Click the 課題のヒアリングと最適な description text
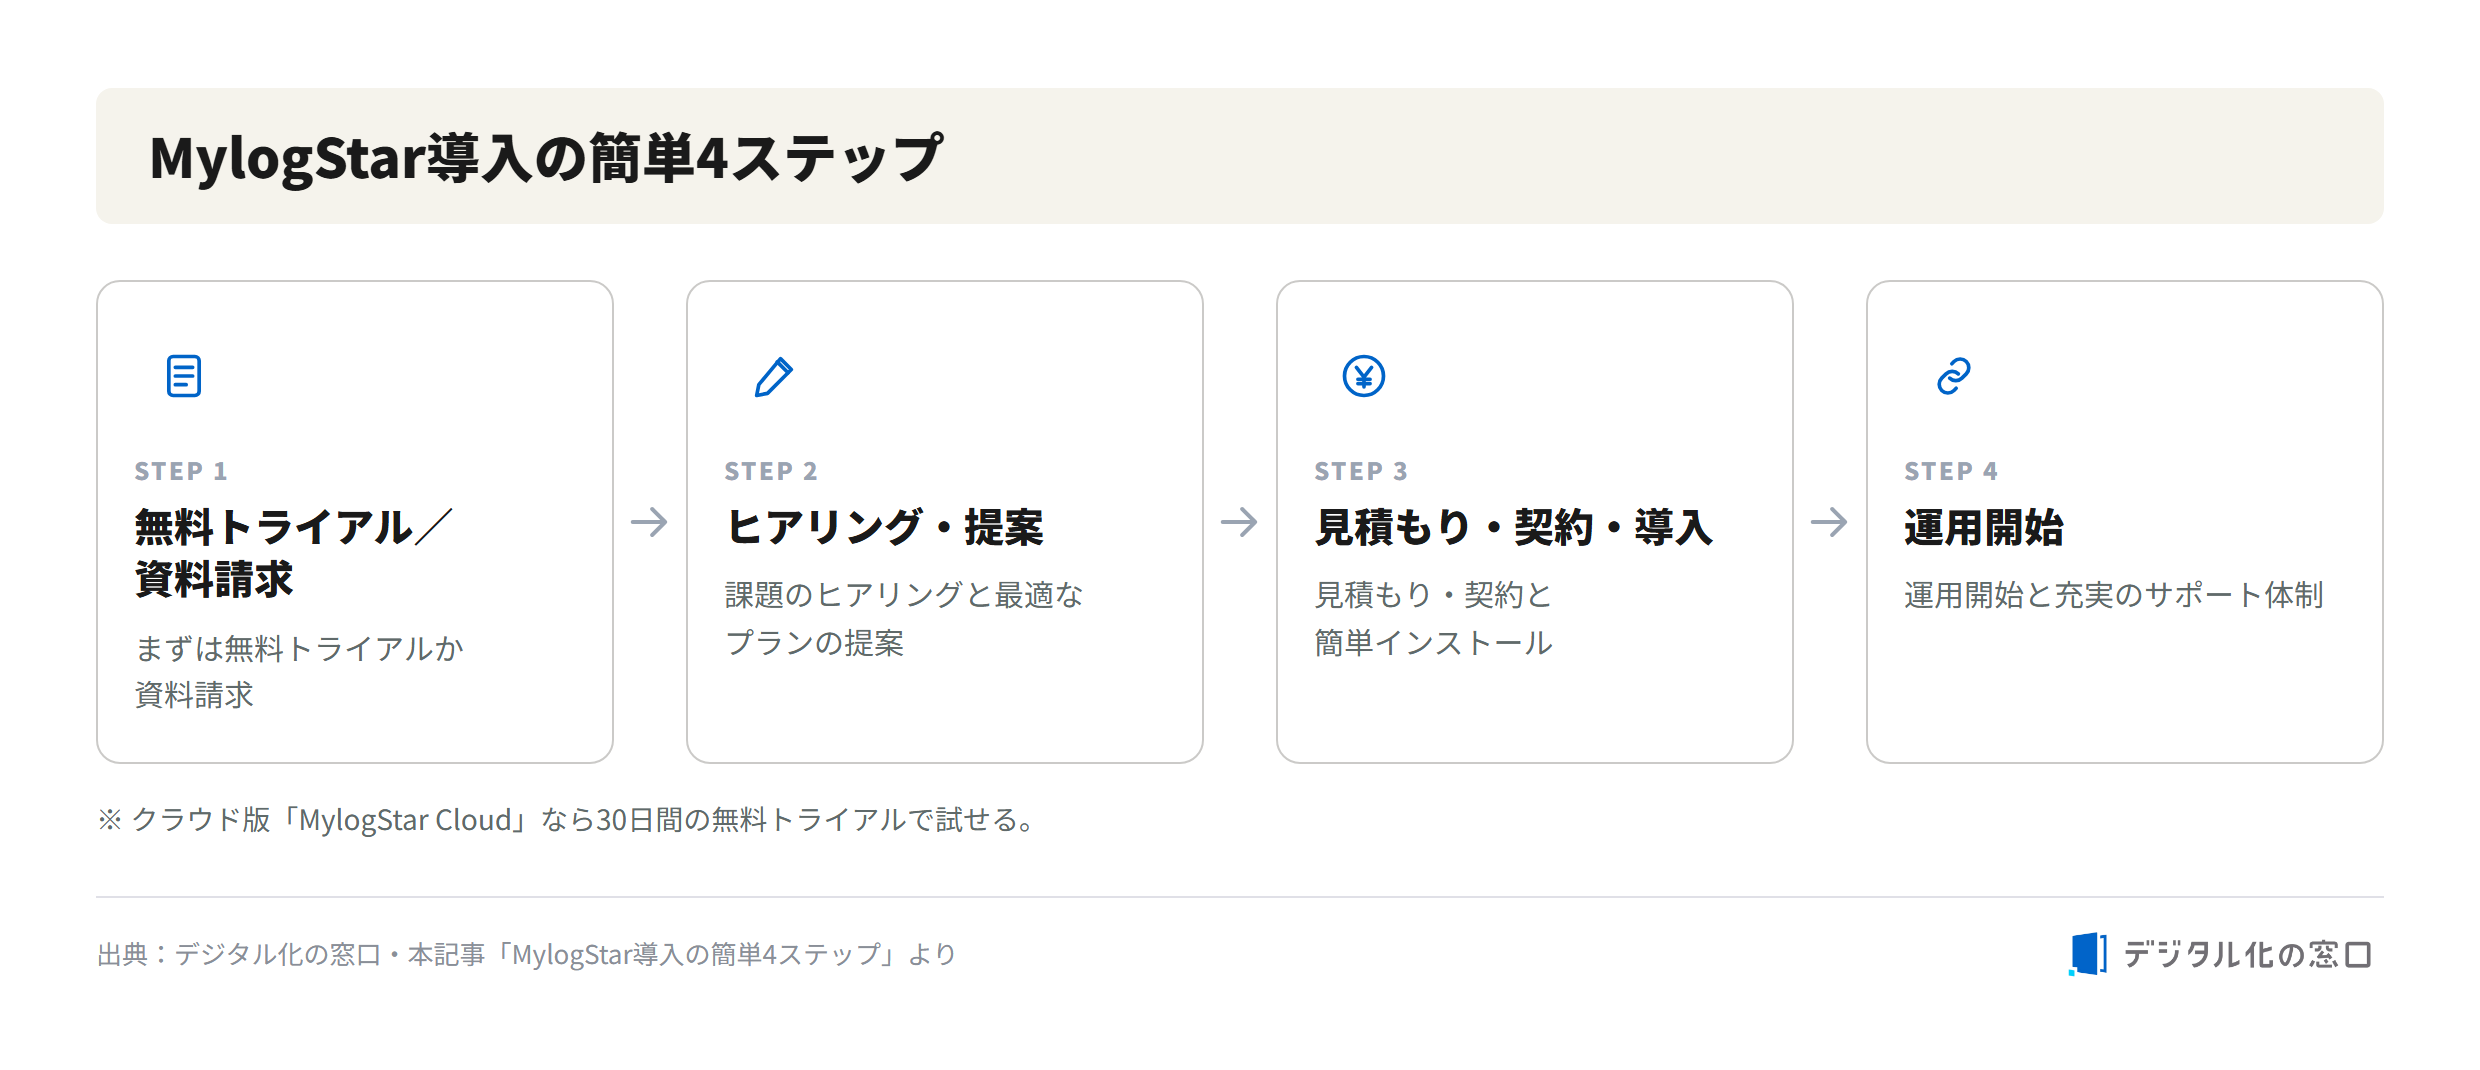This screenshot has height=1070, width=2480. [904, 595]
